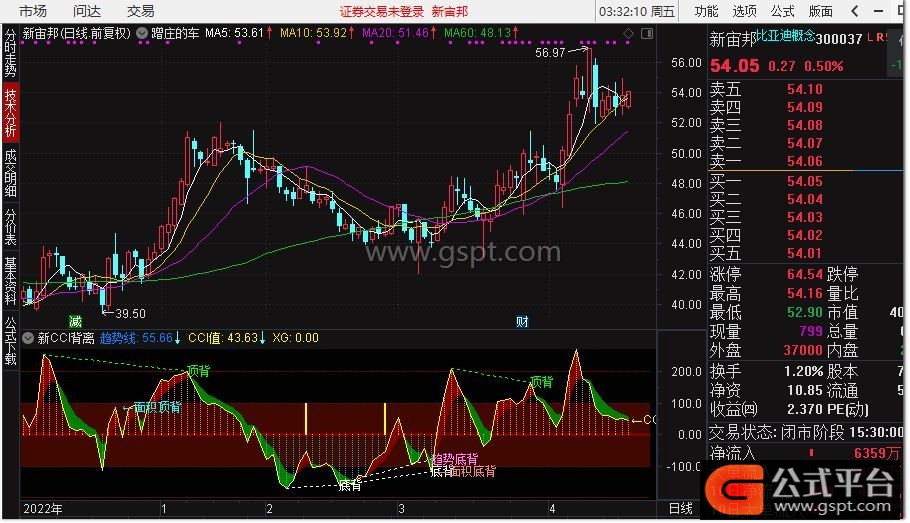The height and width of the screenshot is (523, 910).
Task: Click 买五 price 54.01
Action: coord(805,253)
